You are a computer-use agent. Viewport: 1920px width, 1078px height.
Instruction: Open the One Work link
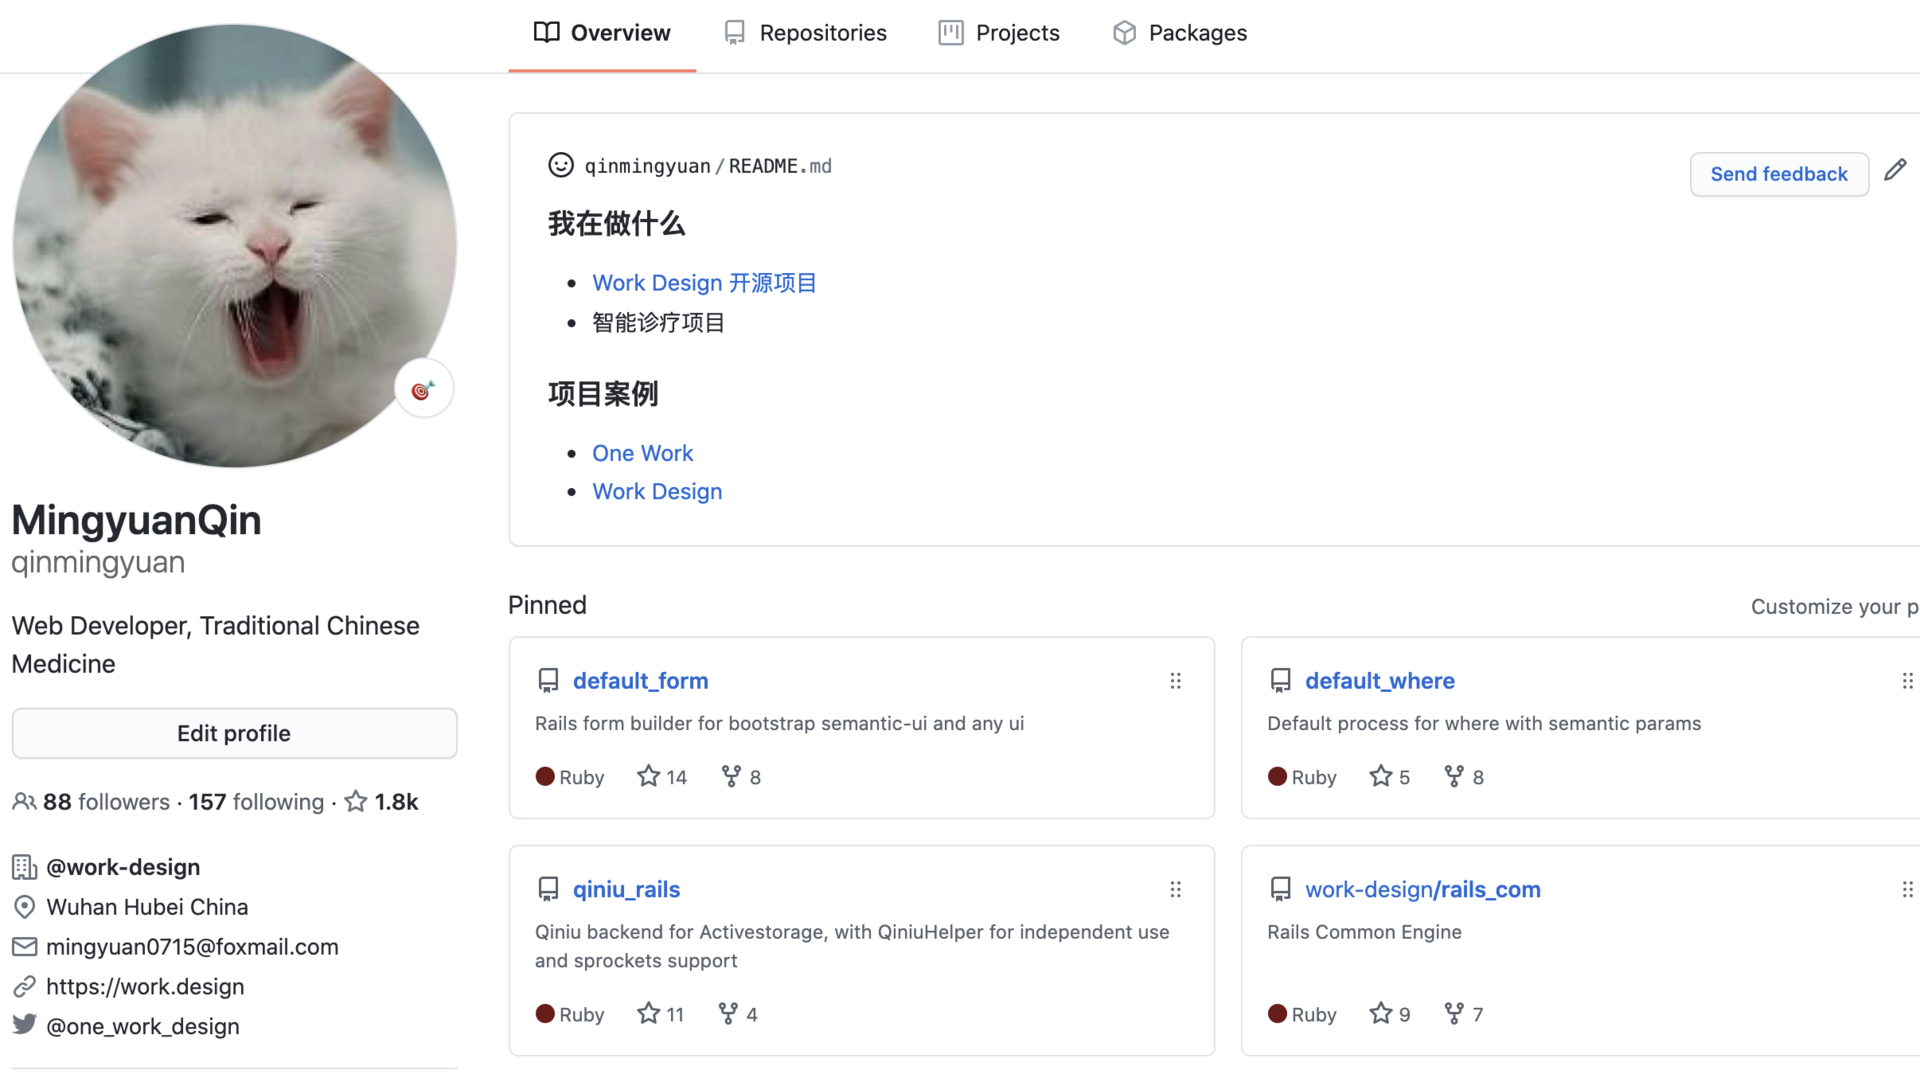[x=642, y=453]
